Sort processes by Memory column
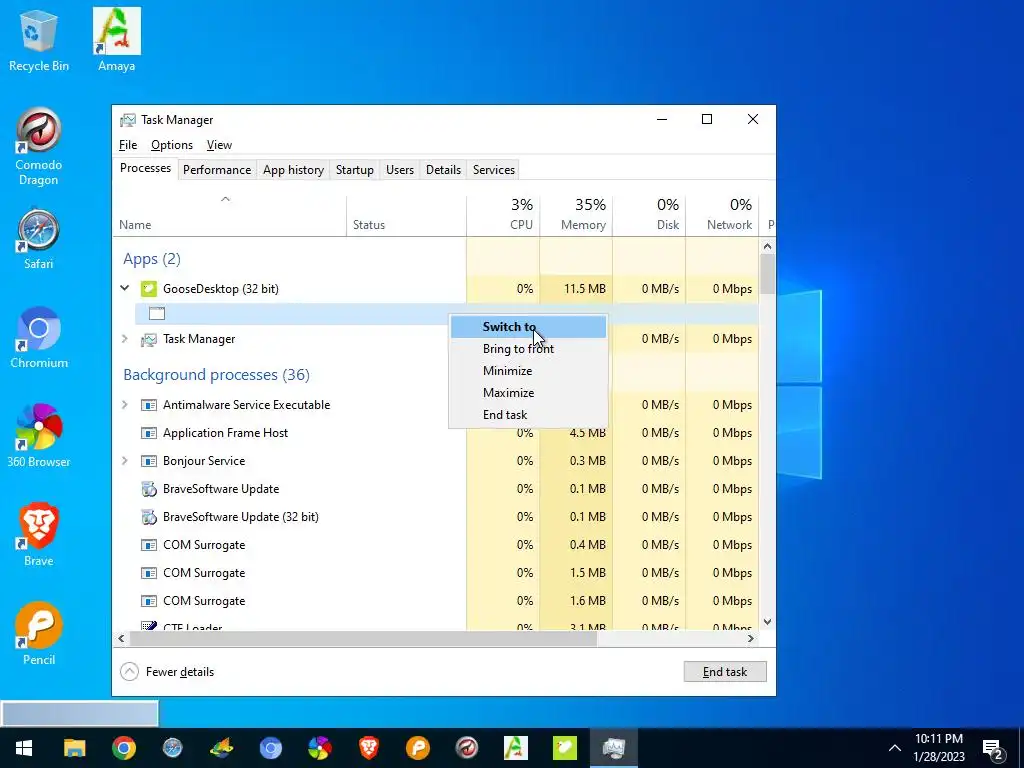Viewport: 1024px width, 768px height. 577,216
